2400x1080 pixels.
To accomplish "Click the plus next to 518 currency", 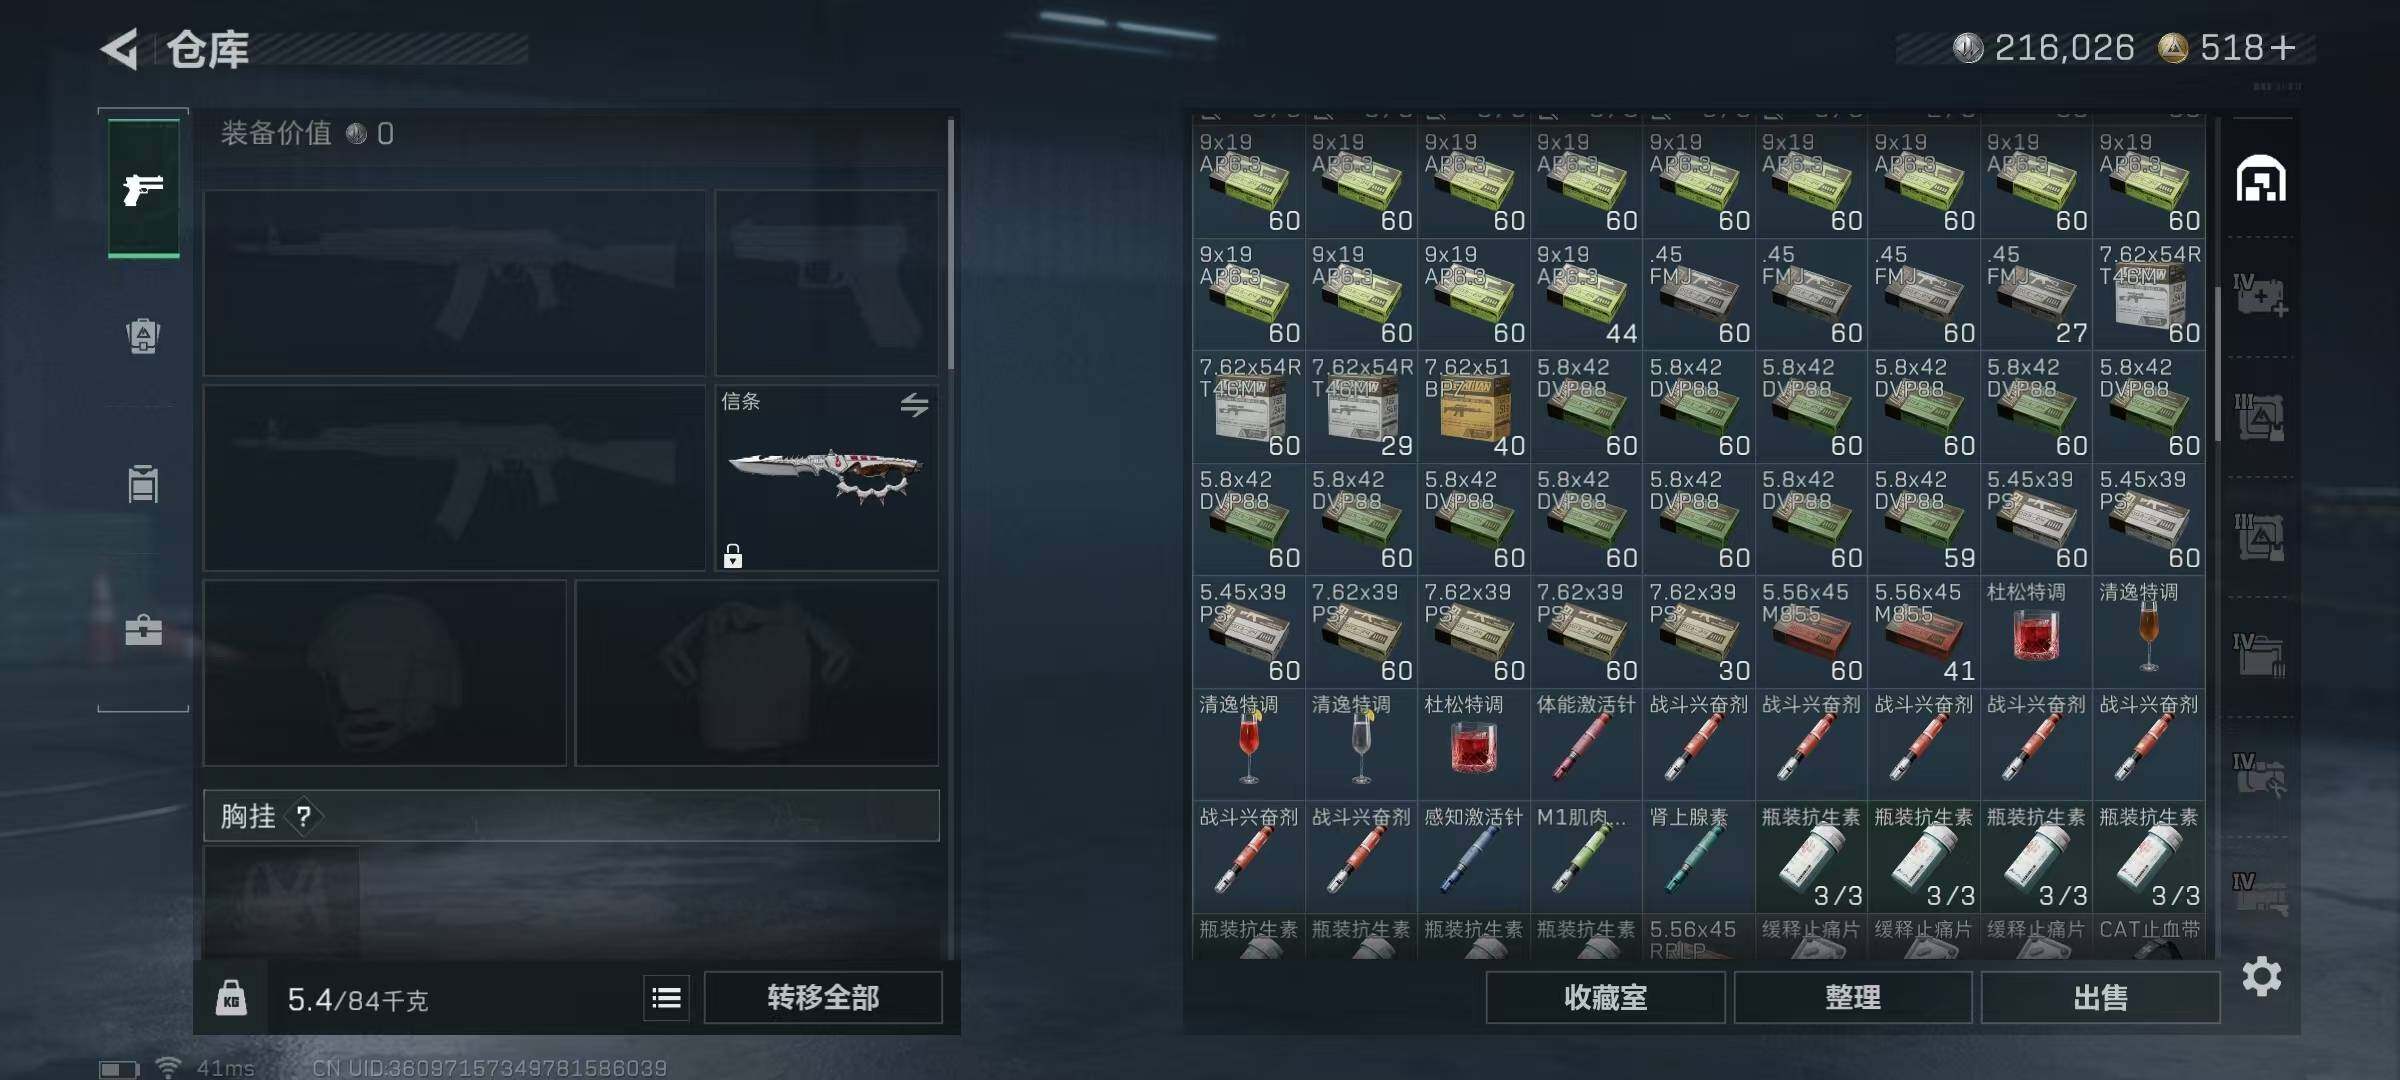I will pyautogui.click(x=2282, y=47).
